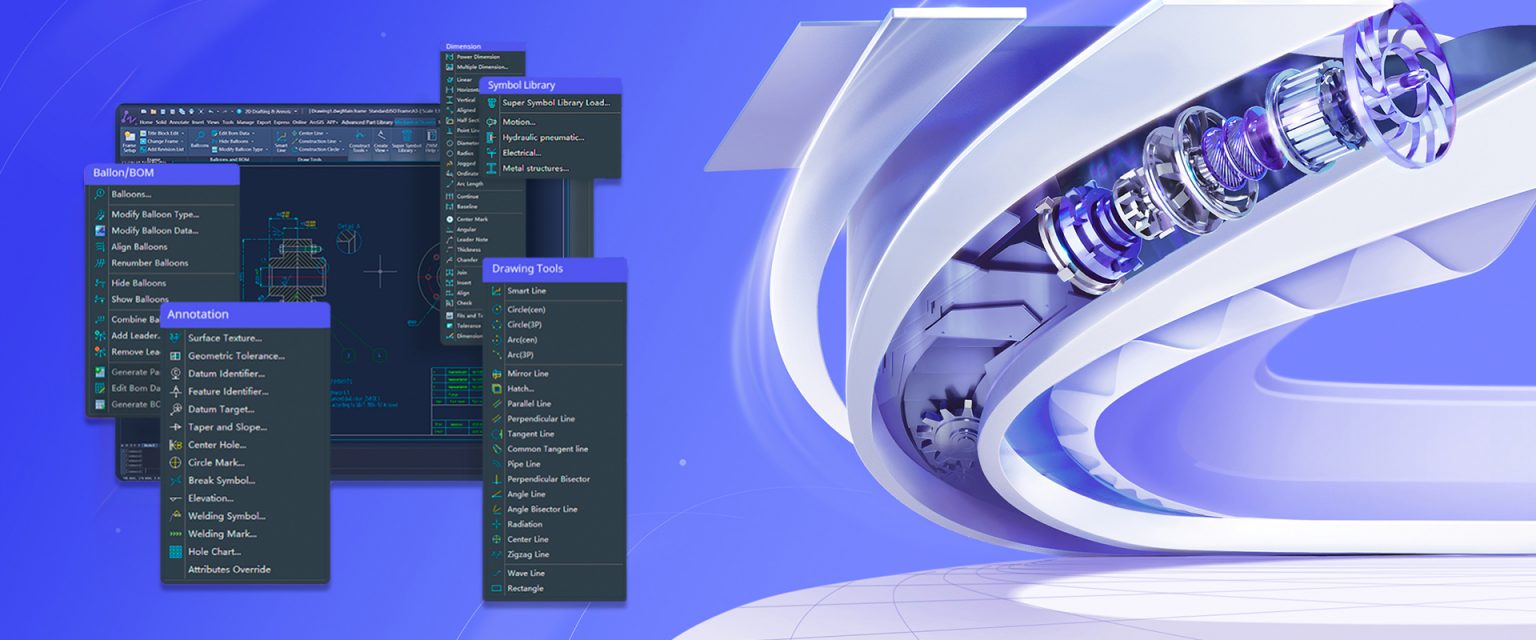Choose the Electrical symbol library icon
The height and width of the screenshot is (640, 1536).
coord(491,153)
